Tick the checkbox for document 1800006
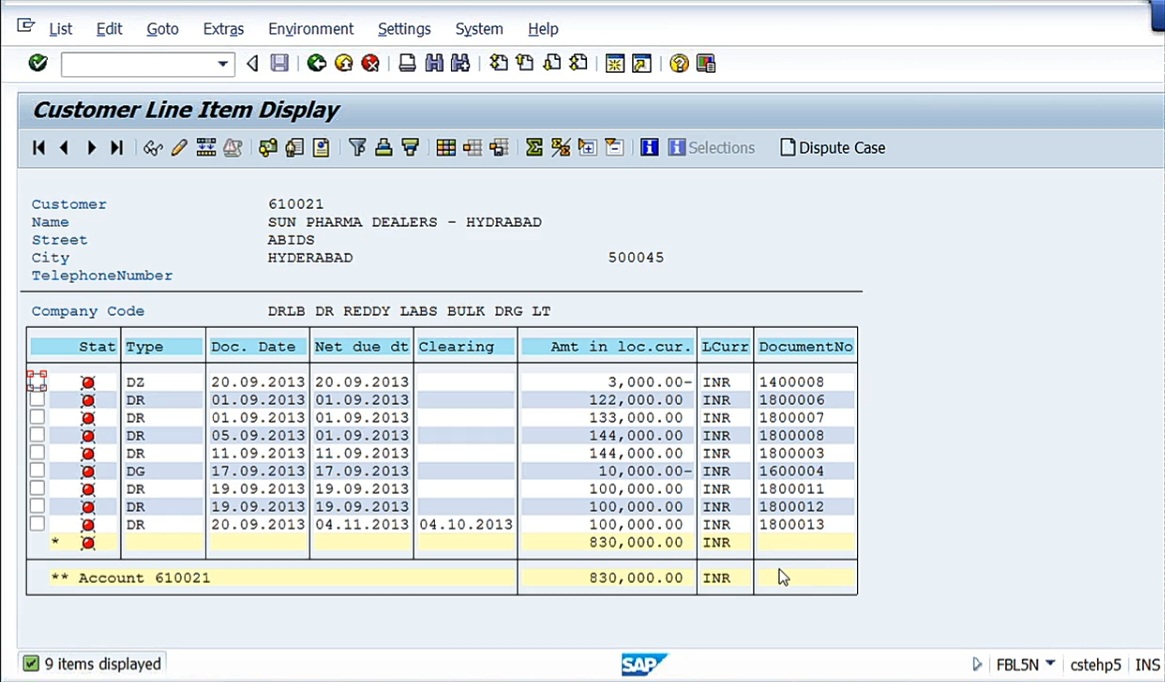 (x=37, y=400)
